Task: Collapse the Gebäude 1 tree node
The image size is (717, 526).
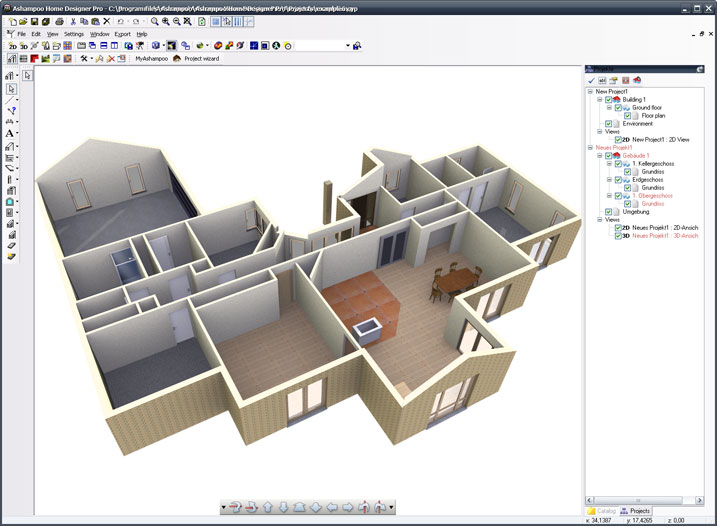Action: pyautogui.click(x=599, y=155)
